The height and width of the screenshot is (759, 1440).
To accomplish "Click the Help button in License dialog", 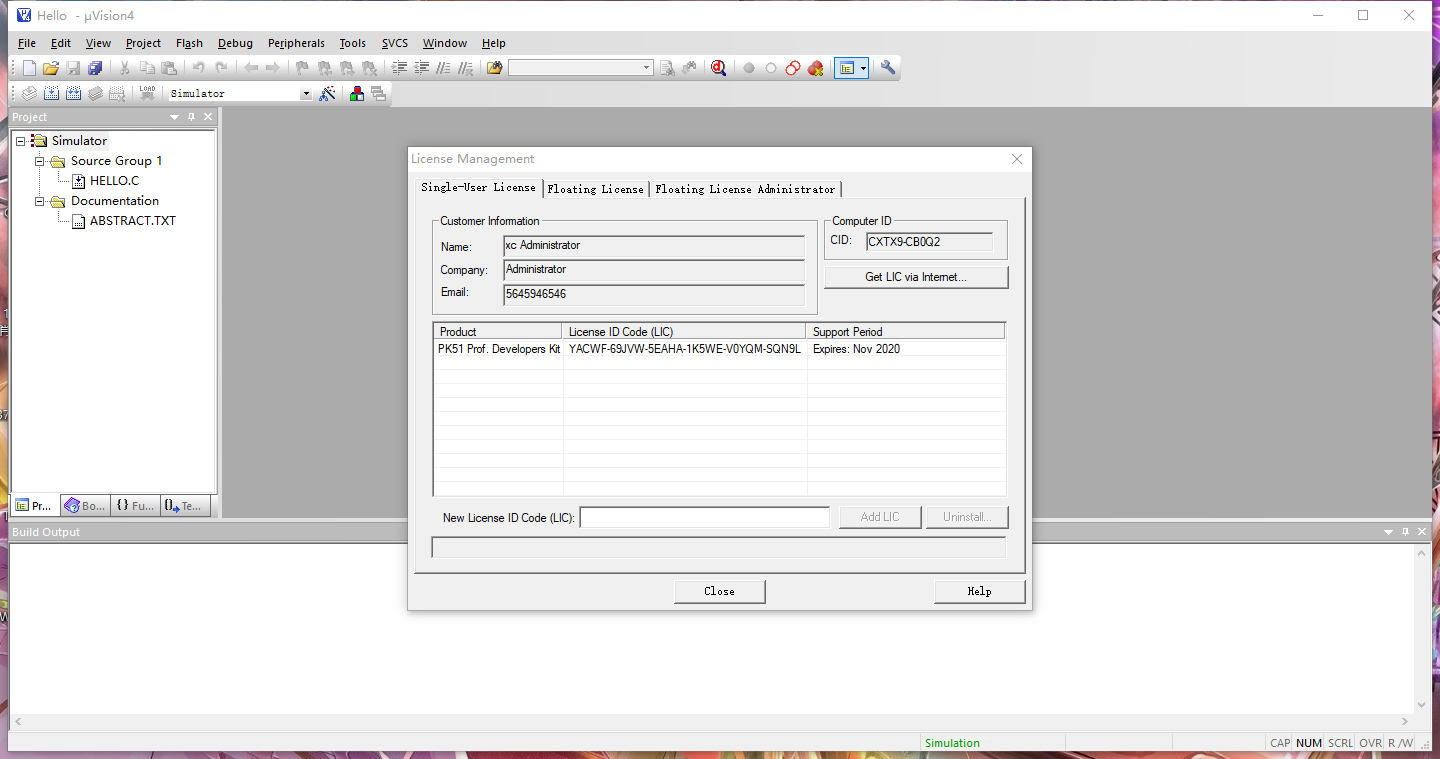I will [x=979, y=591].
